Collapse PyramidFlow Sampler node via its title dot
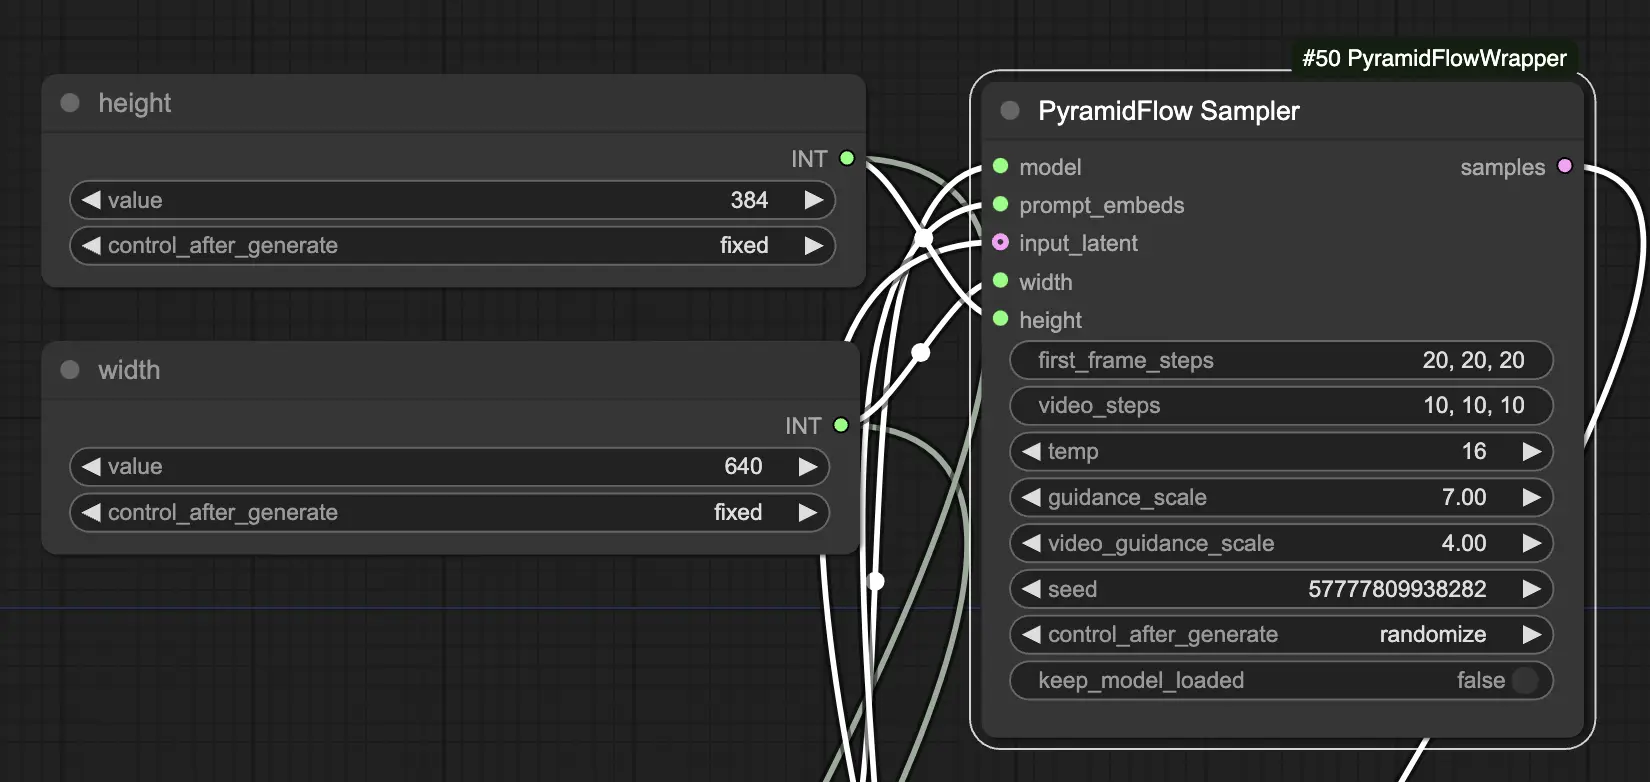1650x782 pixels. tap(1010, 110)
